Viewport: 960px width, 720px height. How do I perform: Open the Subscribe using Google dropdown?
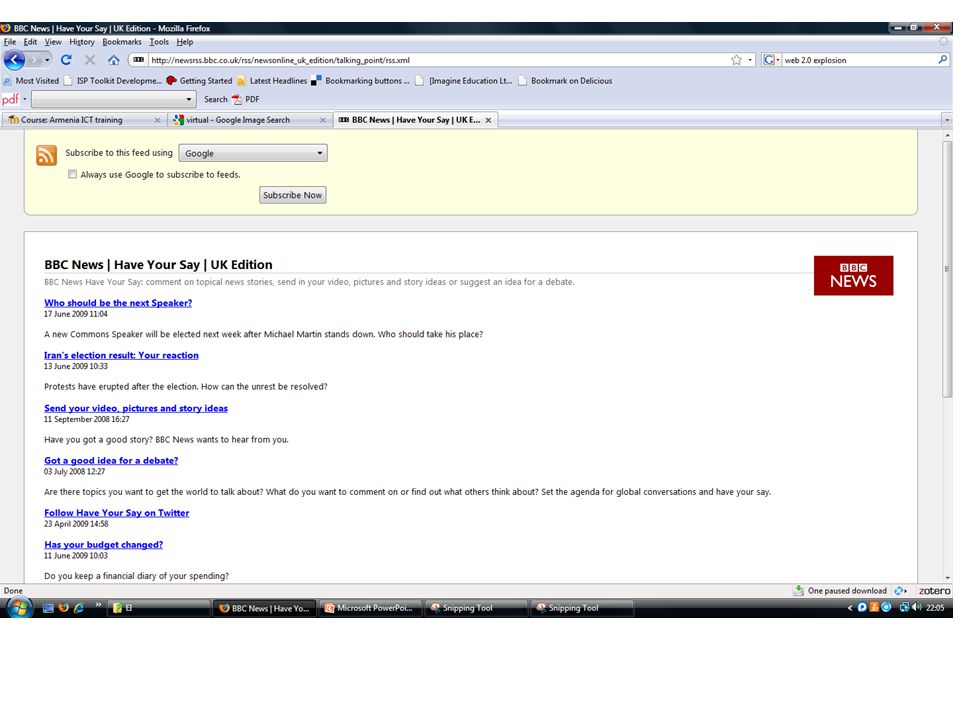tap(253, 153)
